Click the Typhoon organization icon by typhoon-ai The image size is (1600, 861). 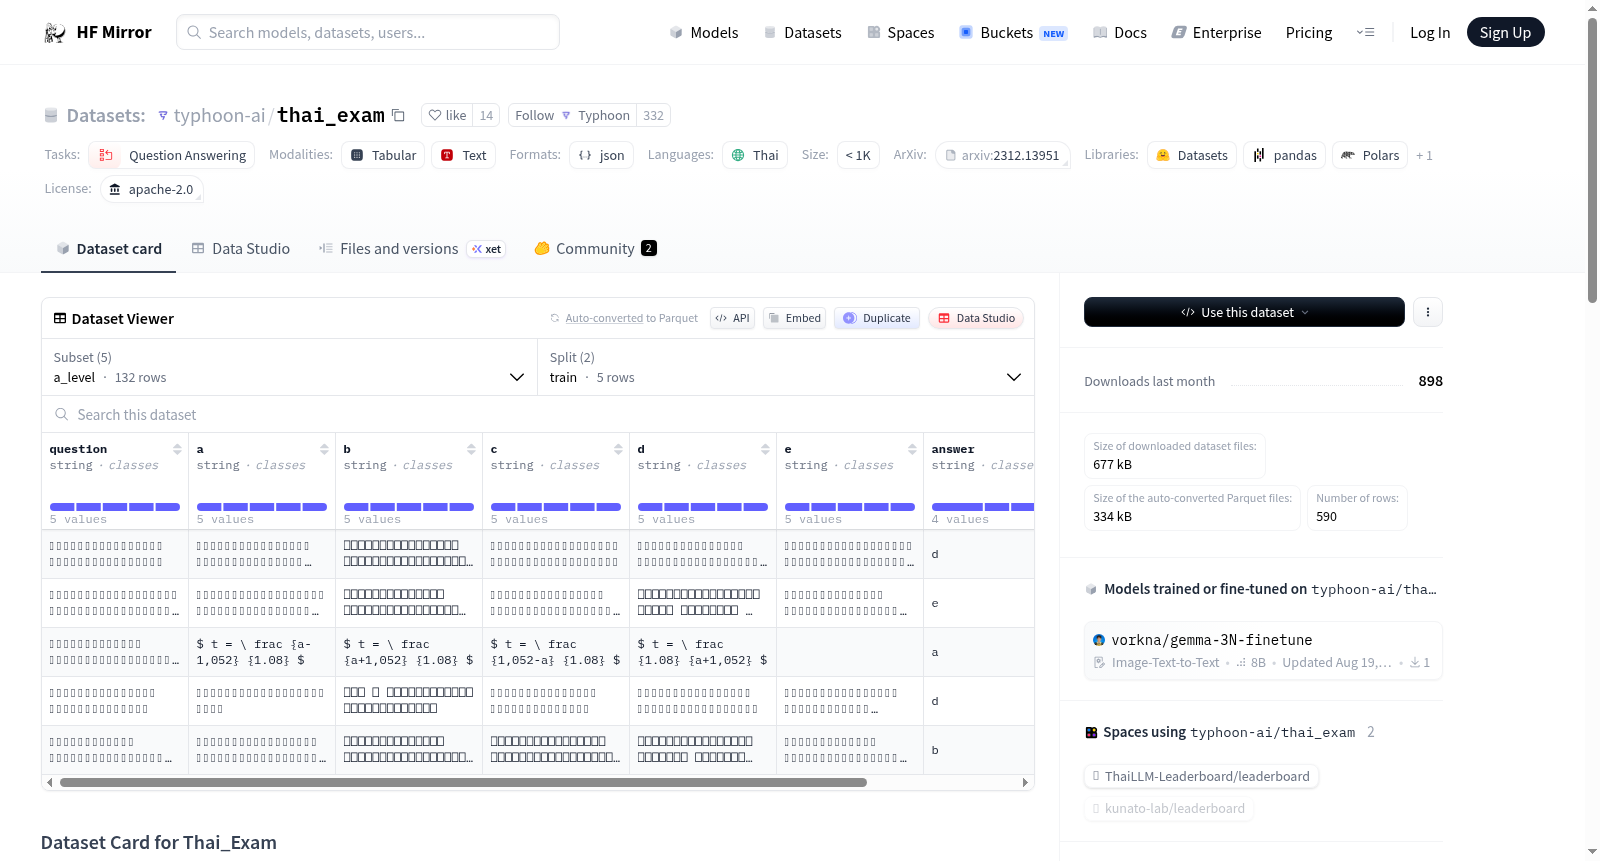click(163, 116)
